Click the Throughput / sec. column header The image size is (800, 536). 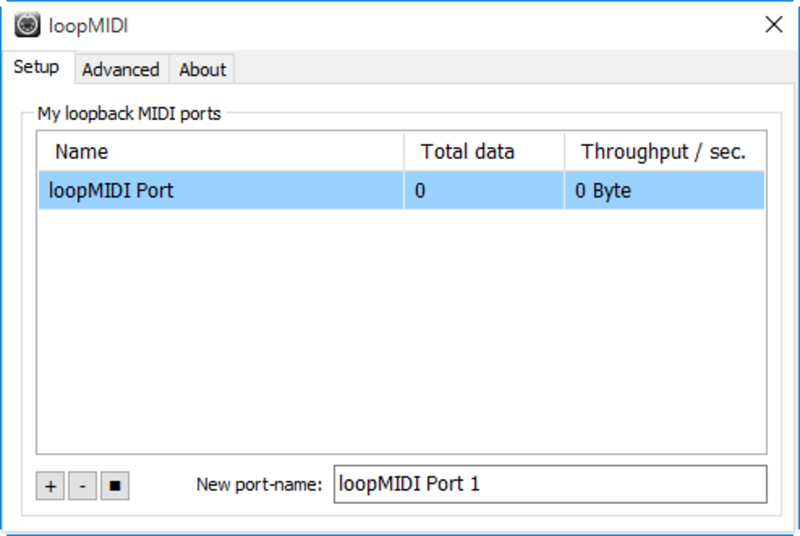[664, 152]
